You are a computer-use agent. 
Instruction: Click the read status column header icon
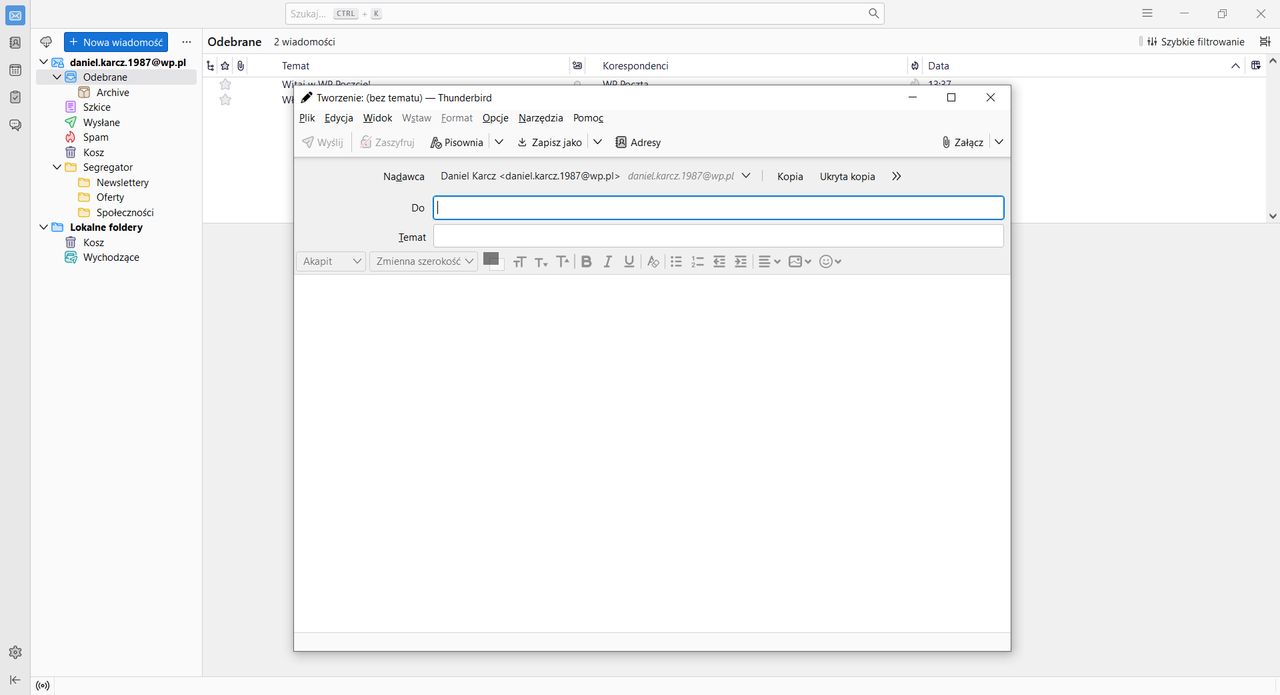tap(577, 66)
